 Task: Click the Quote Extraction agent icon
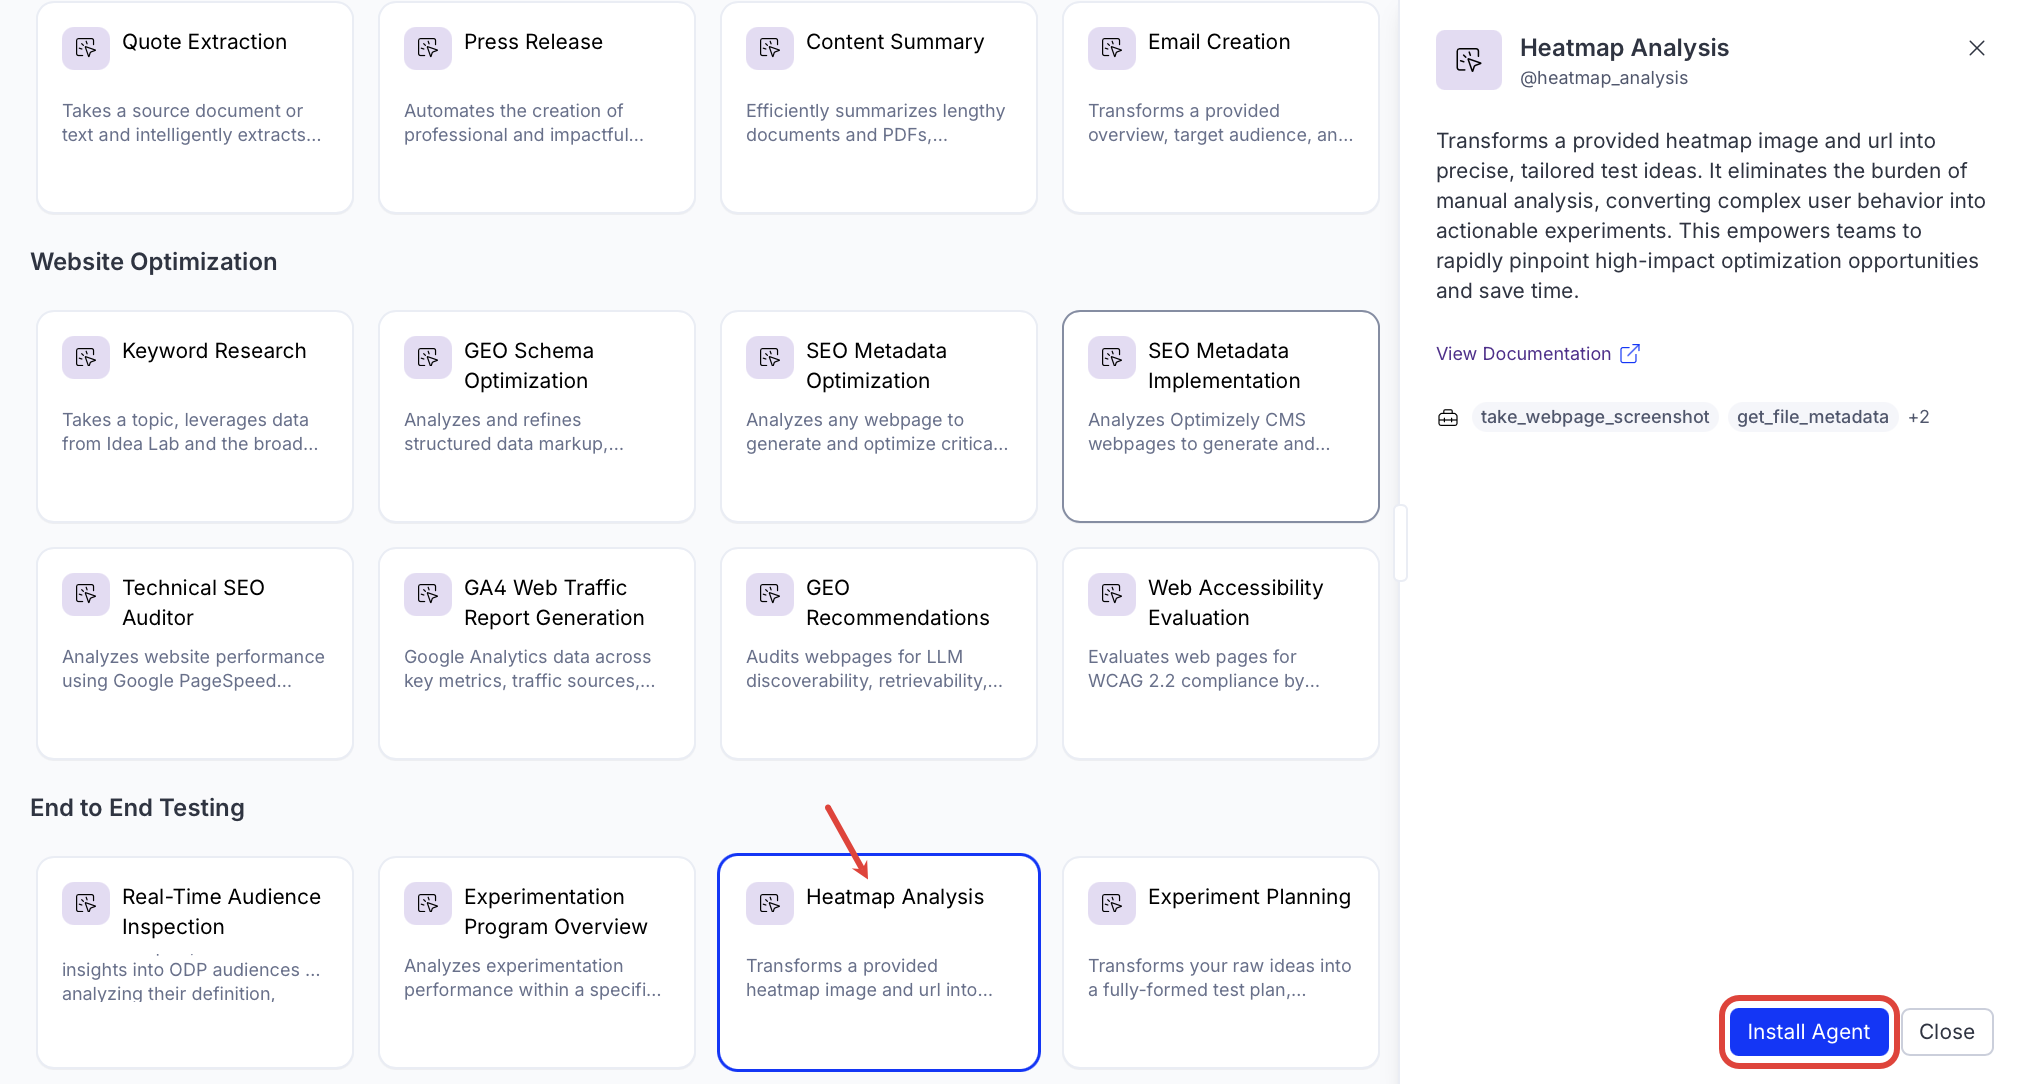click(85, 47)
